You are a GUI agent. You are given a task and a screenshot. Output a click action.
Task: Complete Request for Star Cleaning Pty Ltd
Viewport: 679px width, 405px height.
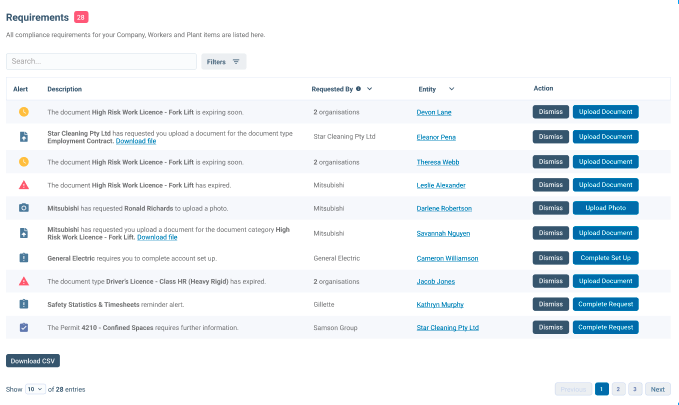click(605, 327)
